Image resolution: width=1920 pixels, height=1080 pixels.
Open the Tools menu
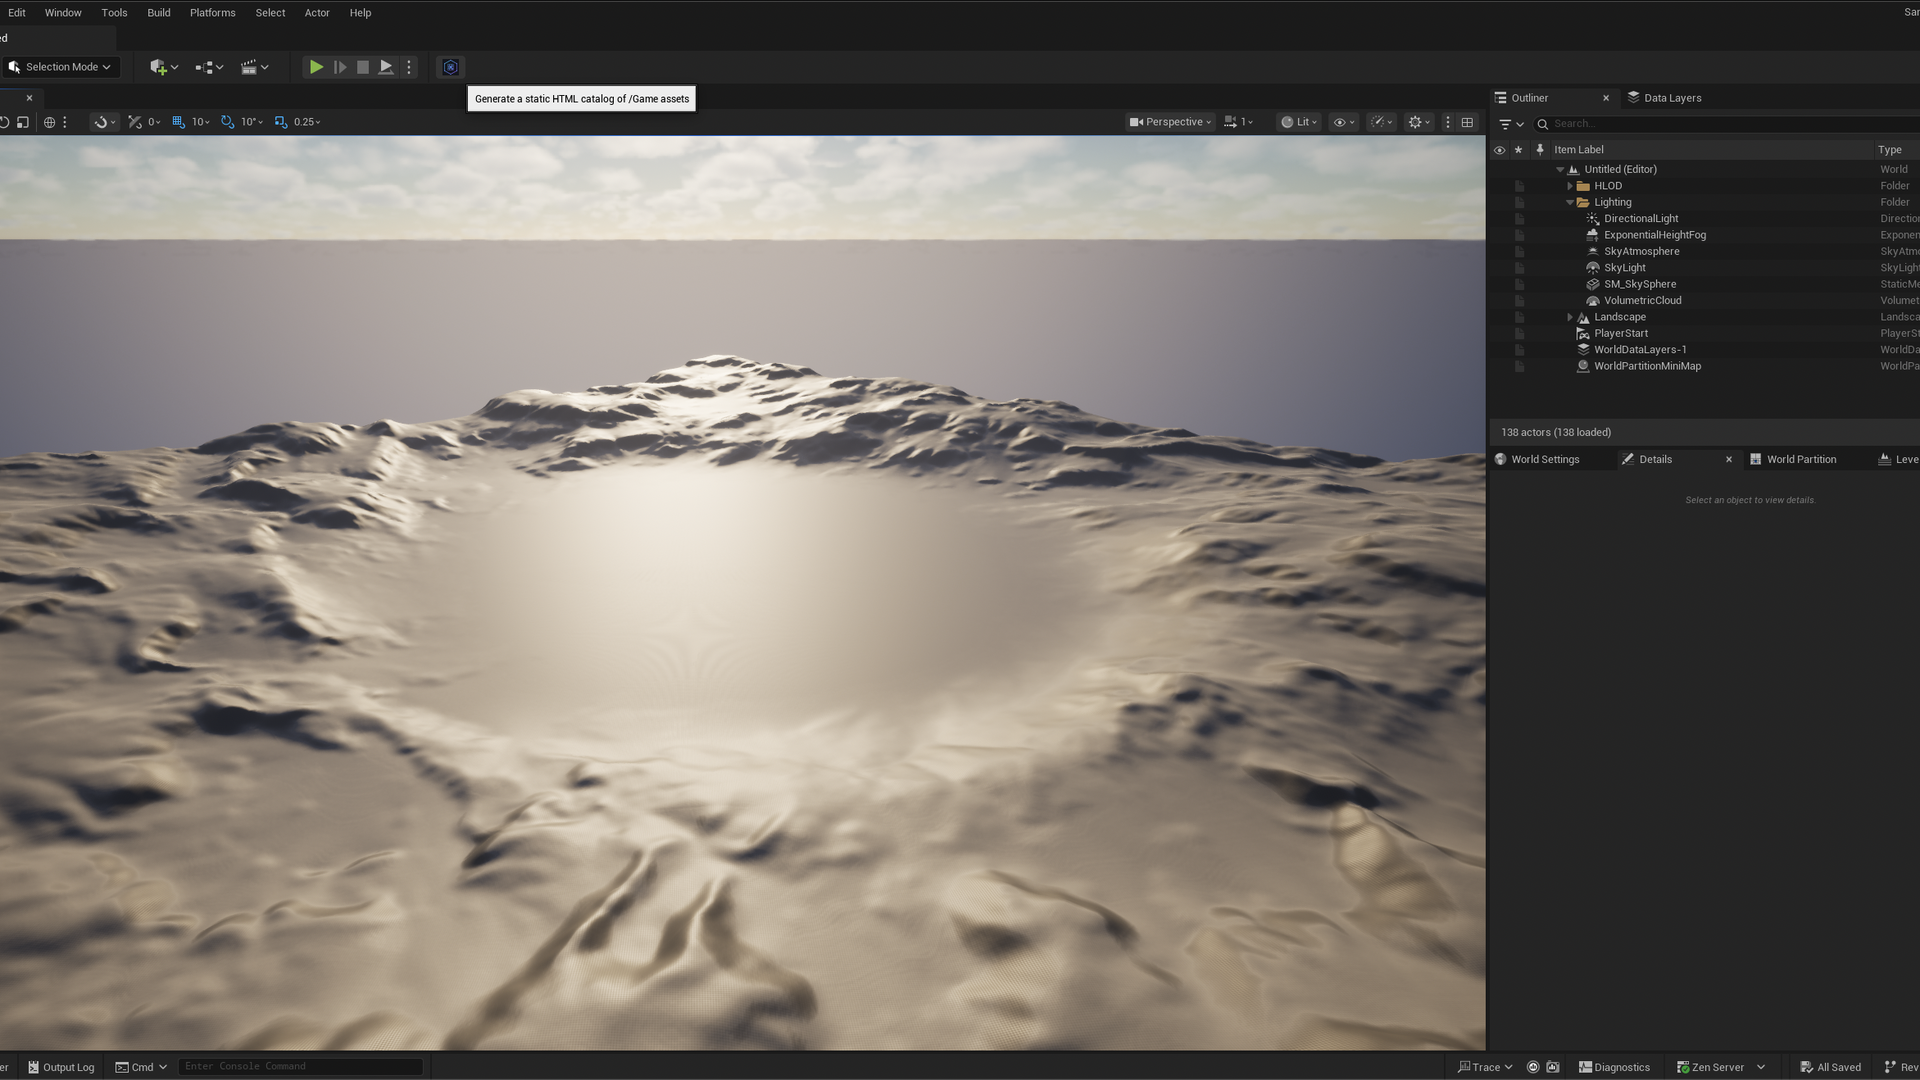click(x=114, y=13)
